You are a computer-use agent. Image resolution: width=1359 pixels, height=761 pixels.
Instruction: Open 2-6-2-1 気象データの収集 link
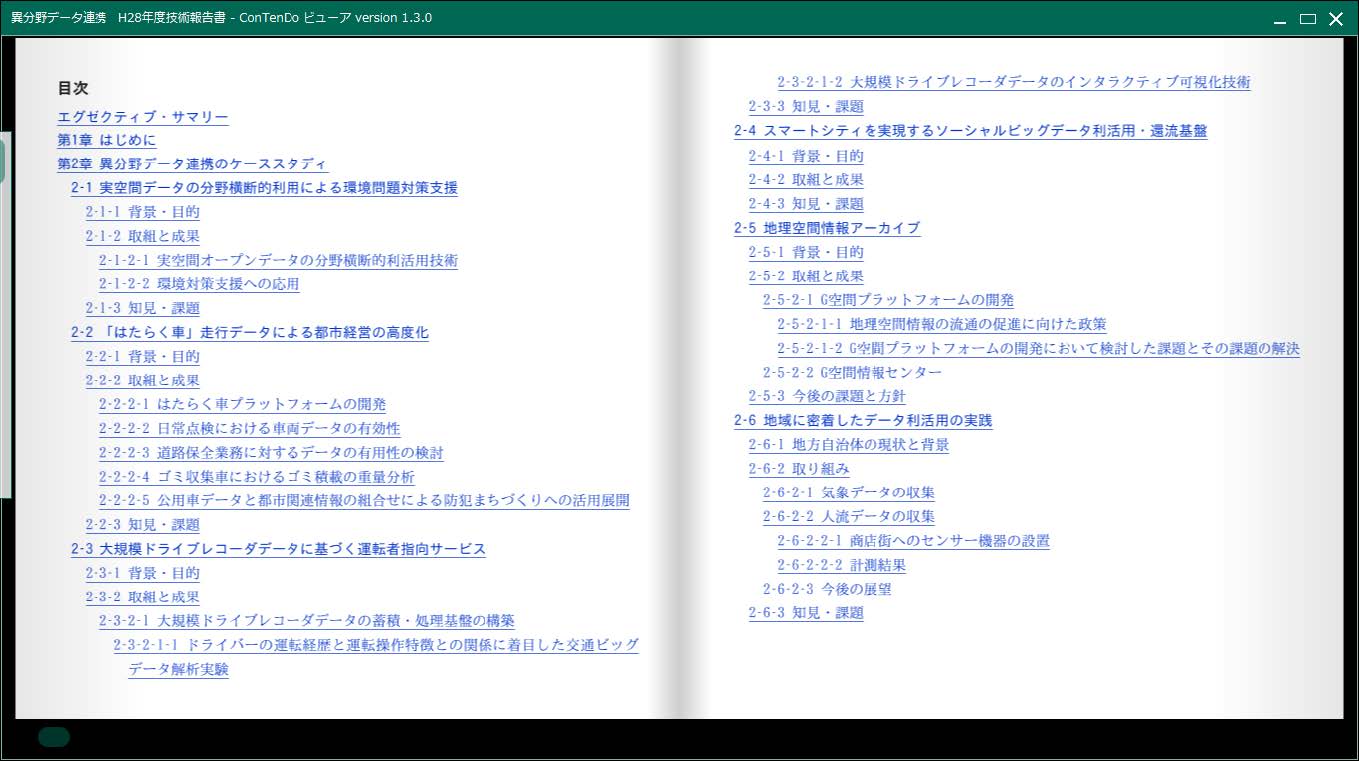[x=849, y=492]
